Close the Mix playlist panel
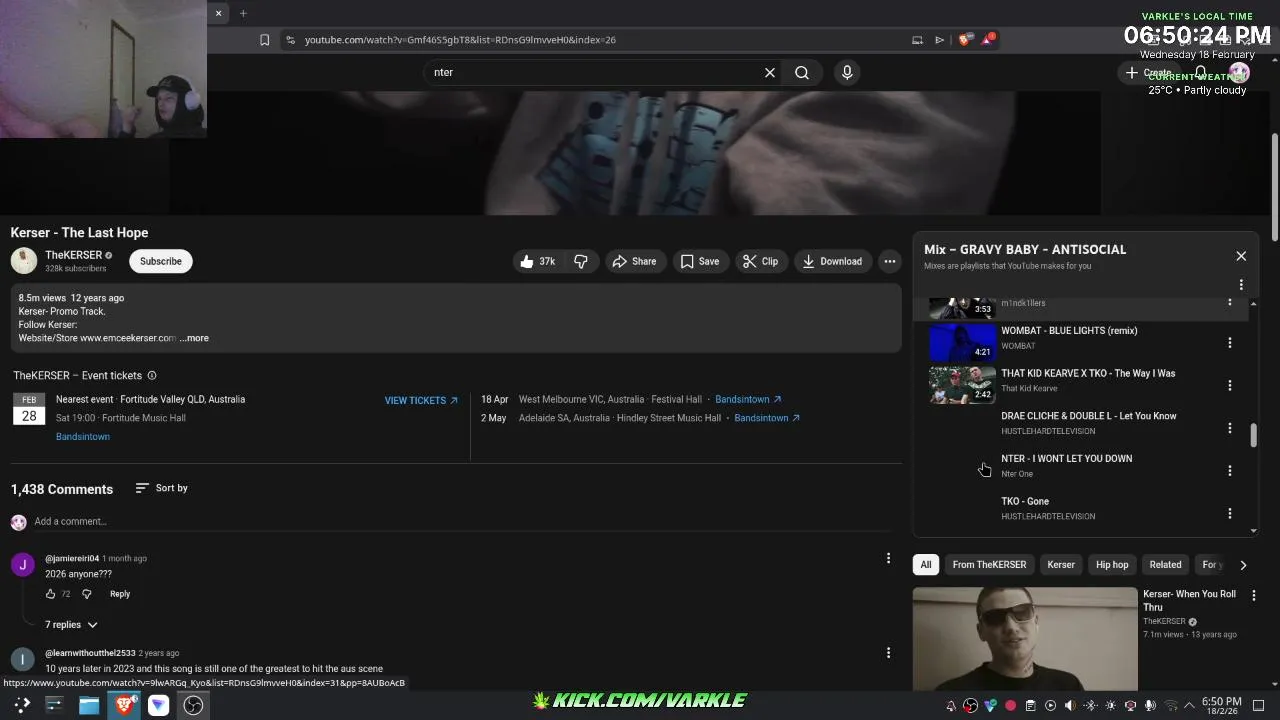Image resolution: width=1280 pixels, height=720 pixels. coord(1241,256)
